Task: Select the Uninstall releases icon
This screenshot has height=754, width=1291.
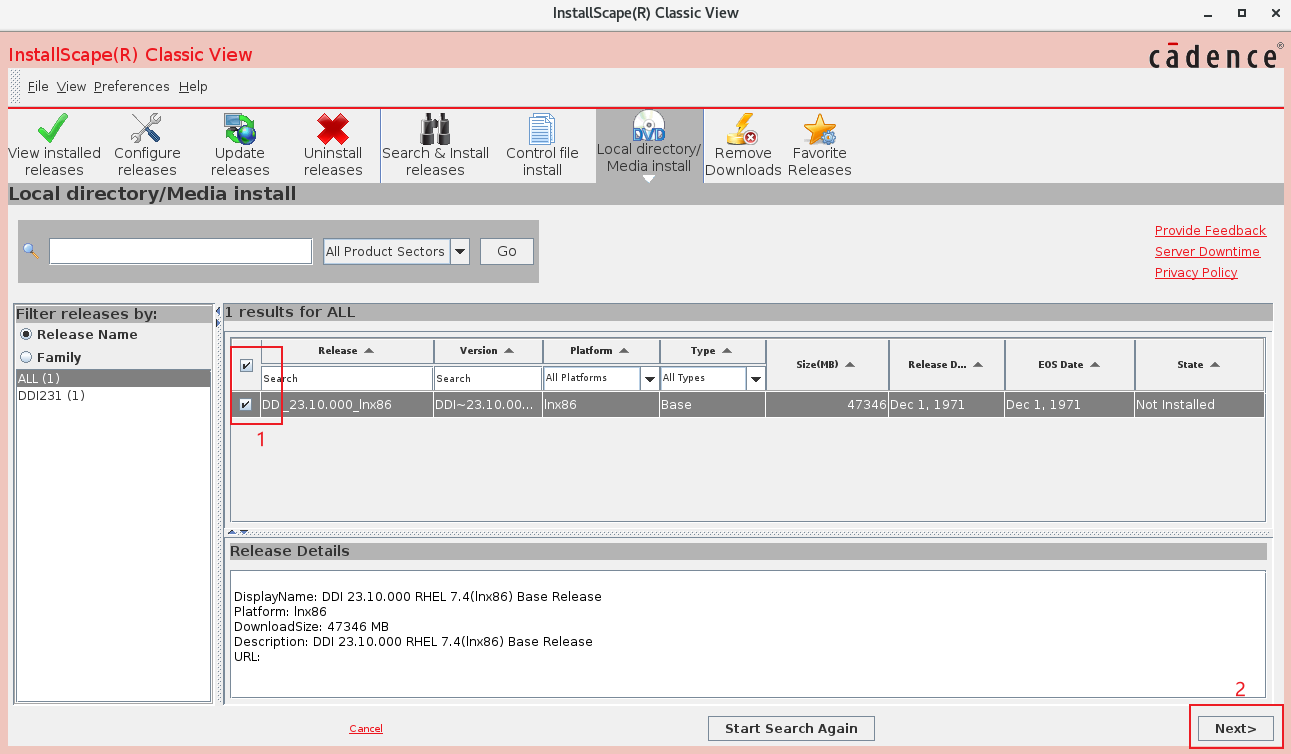Action: 333,145
